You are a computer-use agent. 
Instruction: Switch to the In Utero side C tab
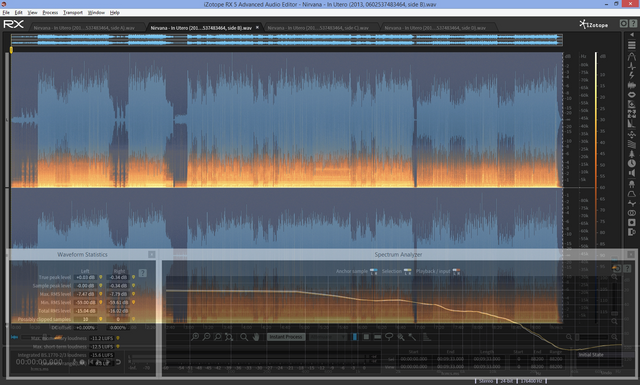tap(318, 28)
